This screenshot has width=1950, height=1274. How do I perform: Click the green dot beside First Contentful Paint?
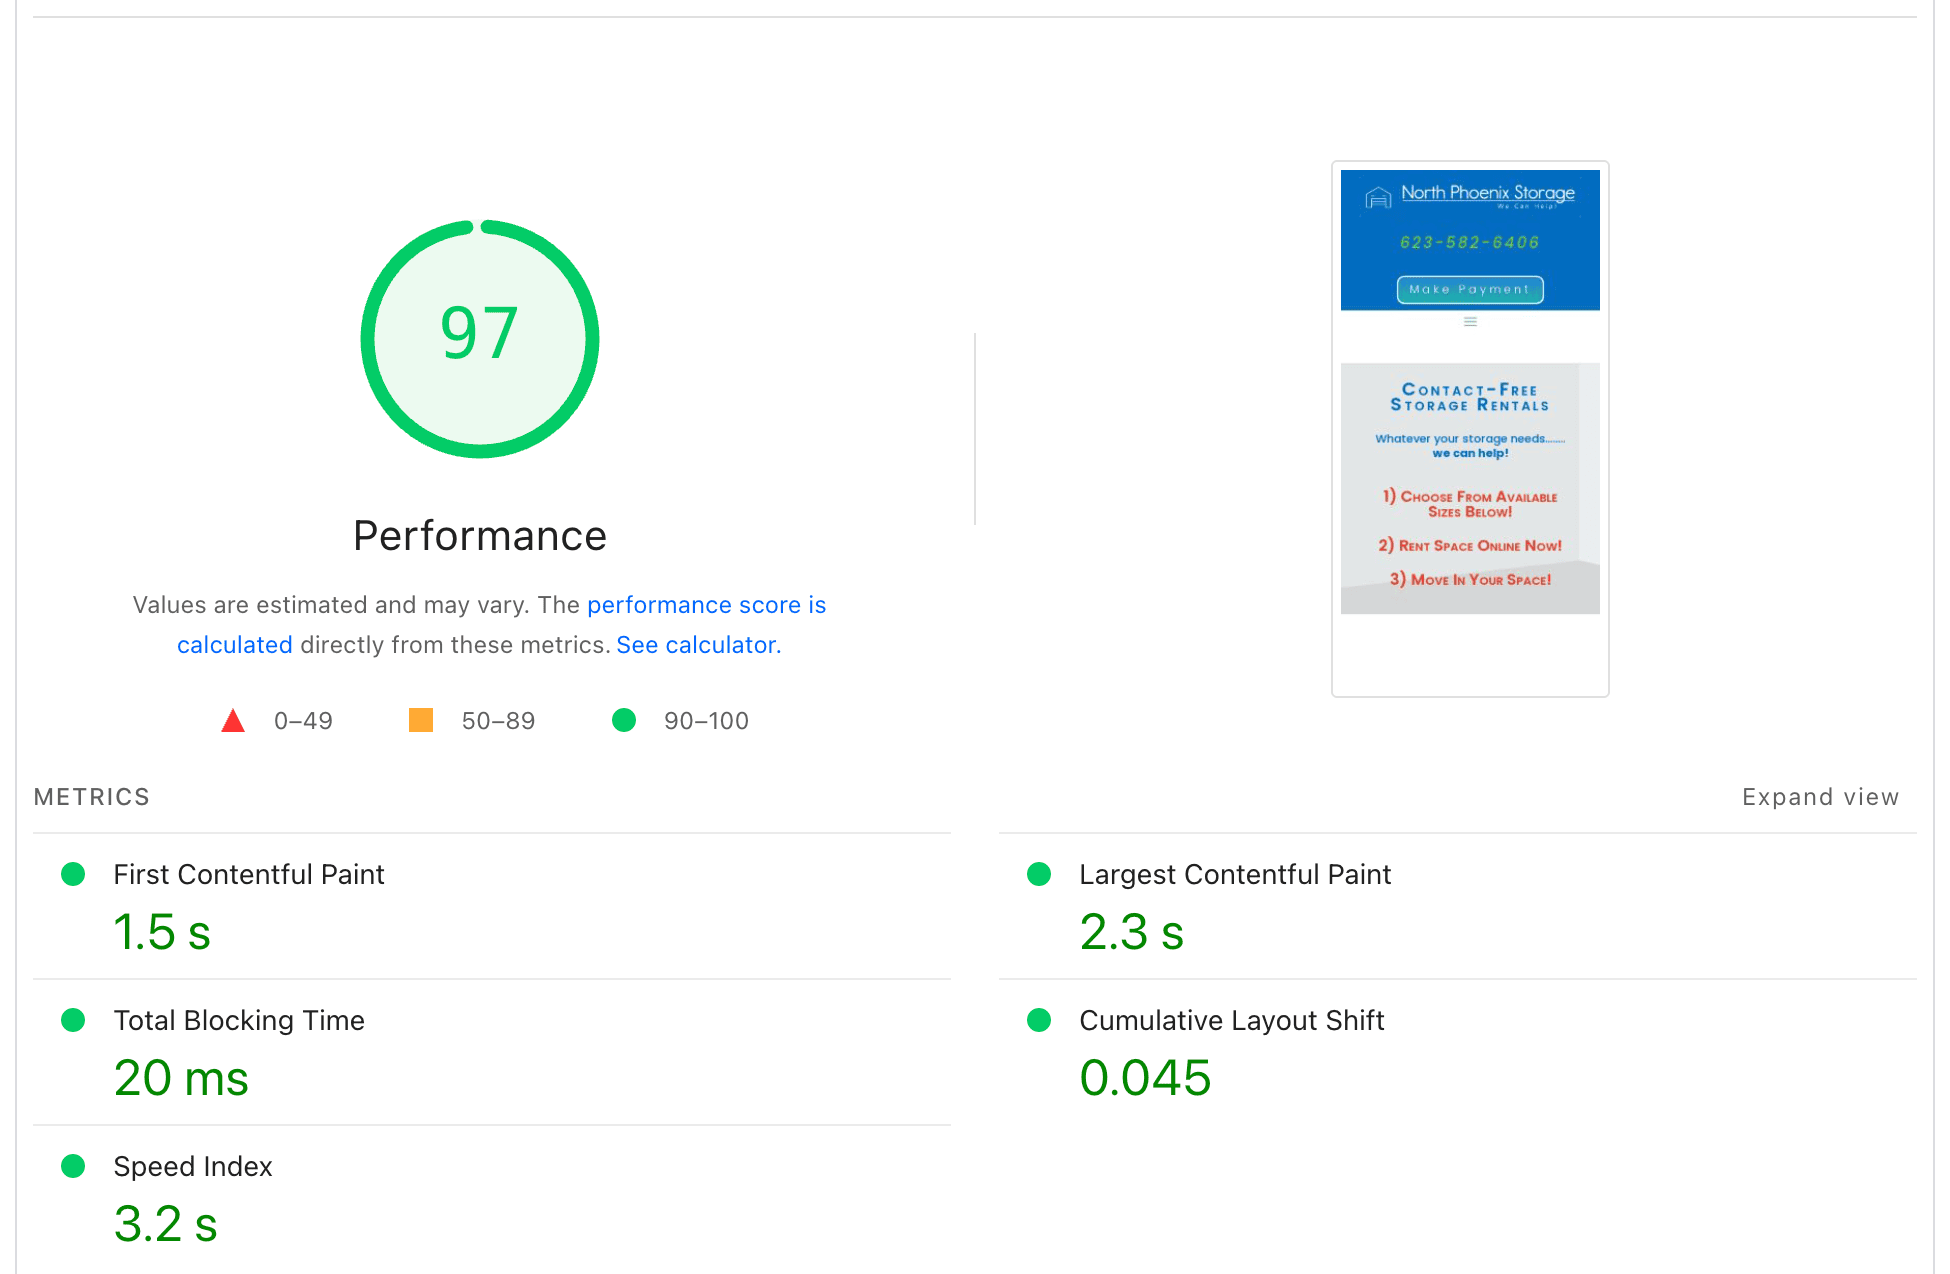pyautogui.click(x=73, y=874)
